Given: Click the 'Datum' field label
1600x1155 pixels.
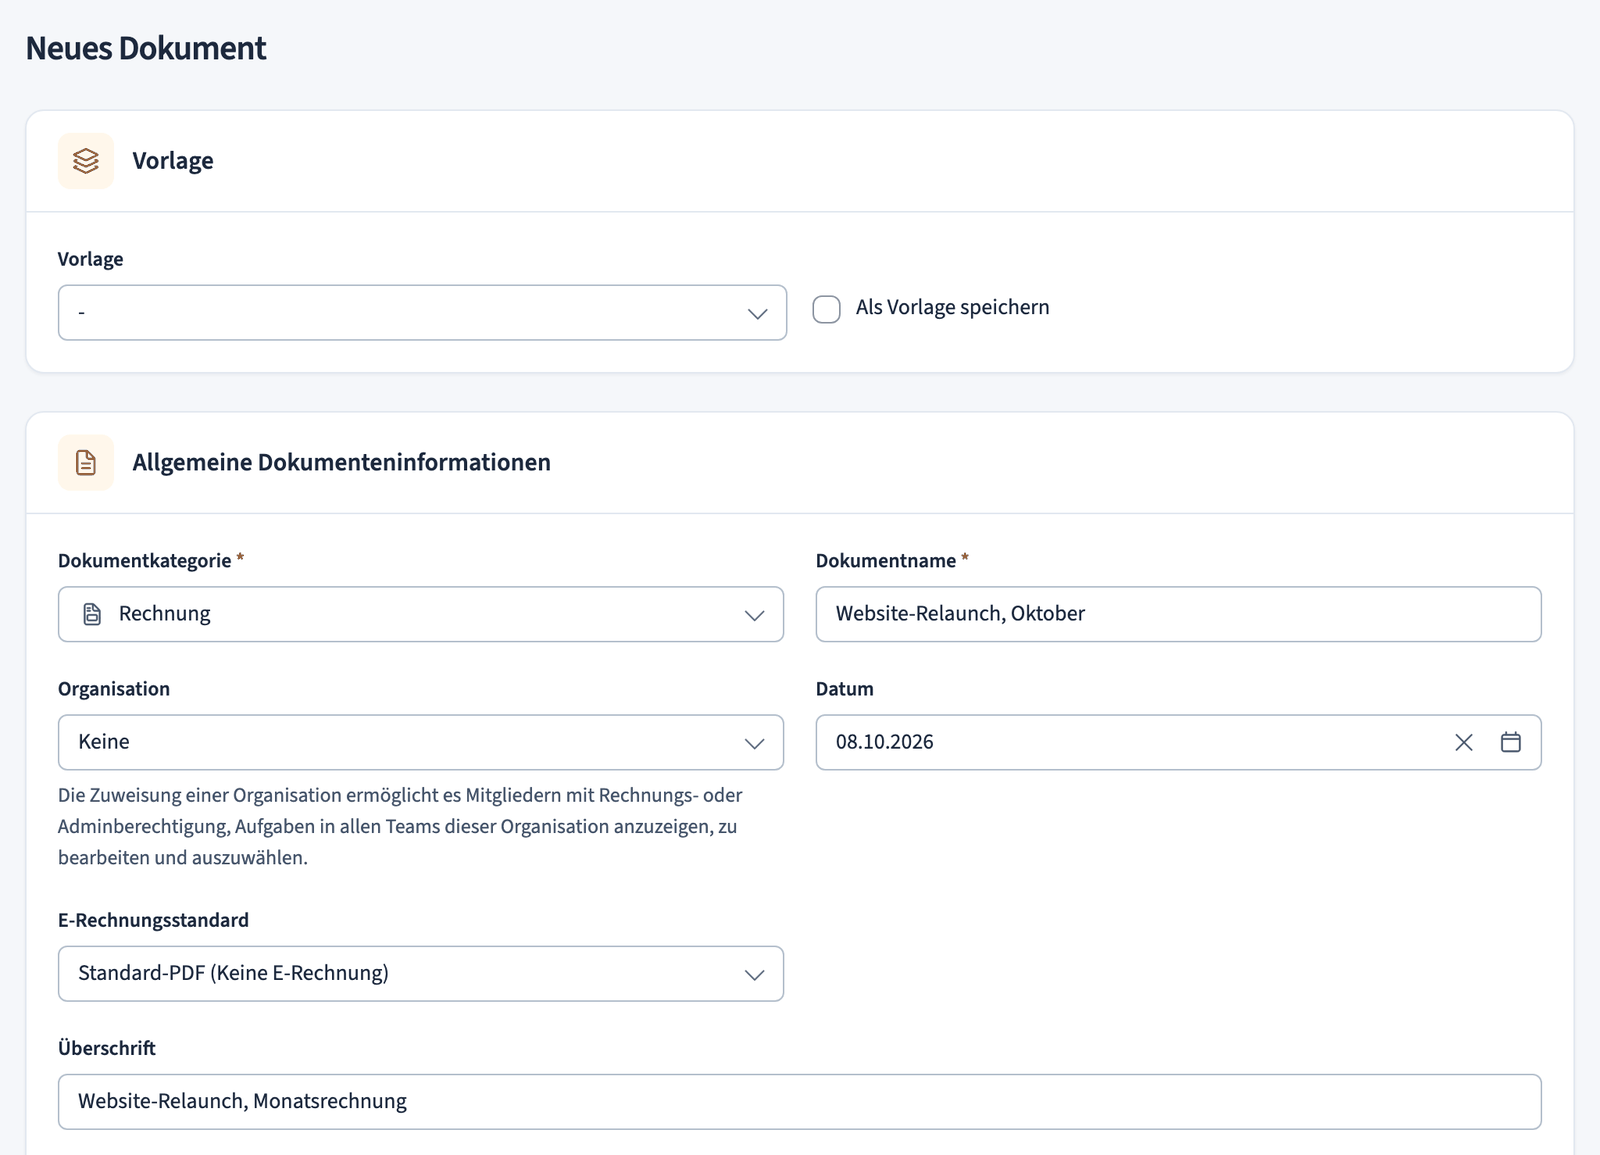Looking at the screenshot, I should pyautogui.click(x=845, y=689).
